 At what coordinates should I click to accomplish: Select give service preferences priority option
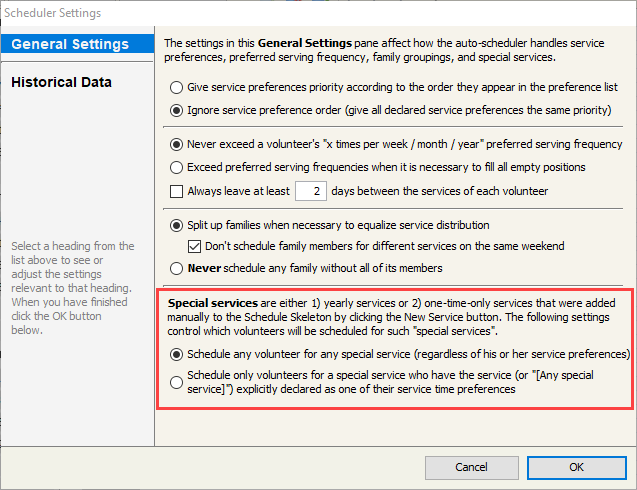177,88
